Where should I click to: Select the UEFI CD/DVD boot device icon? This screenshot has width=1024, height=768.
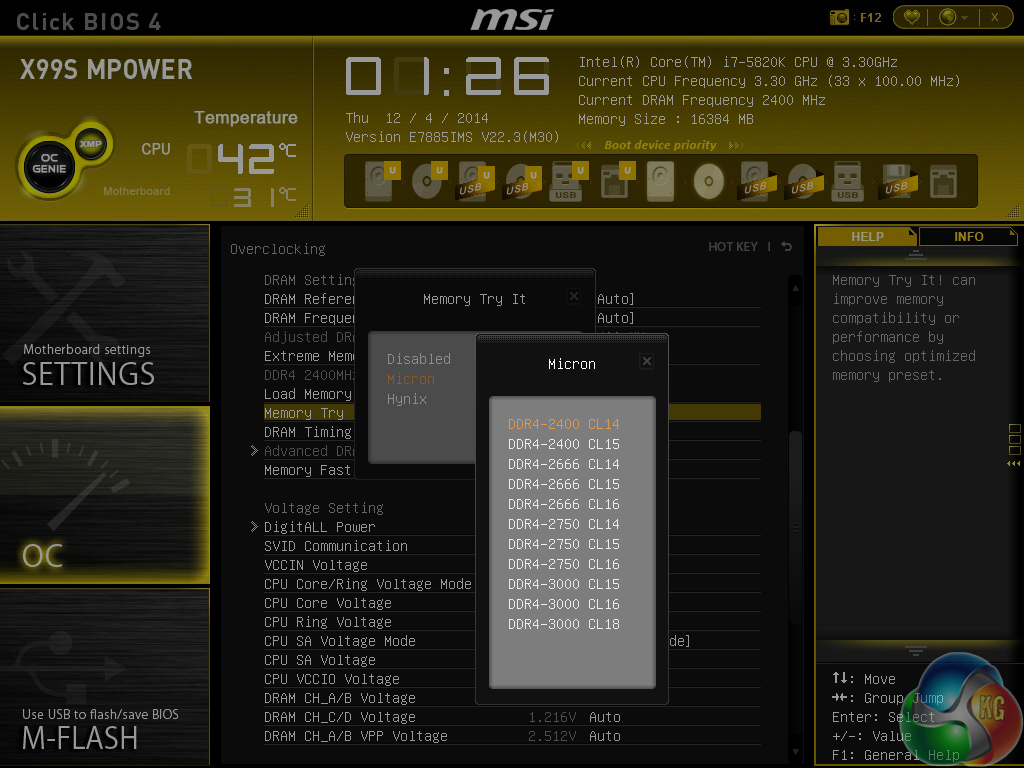428,180
